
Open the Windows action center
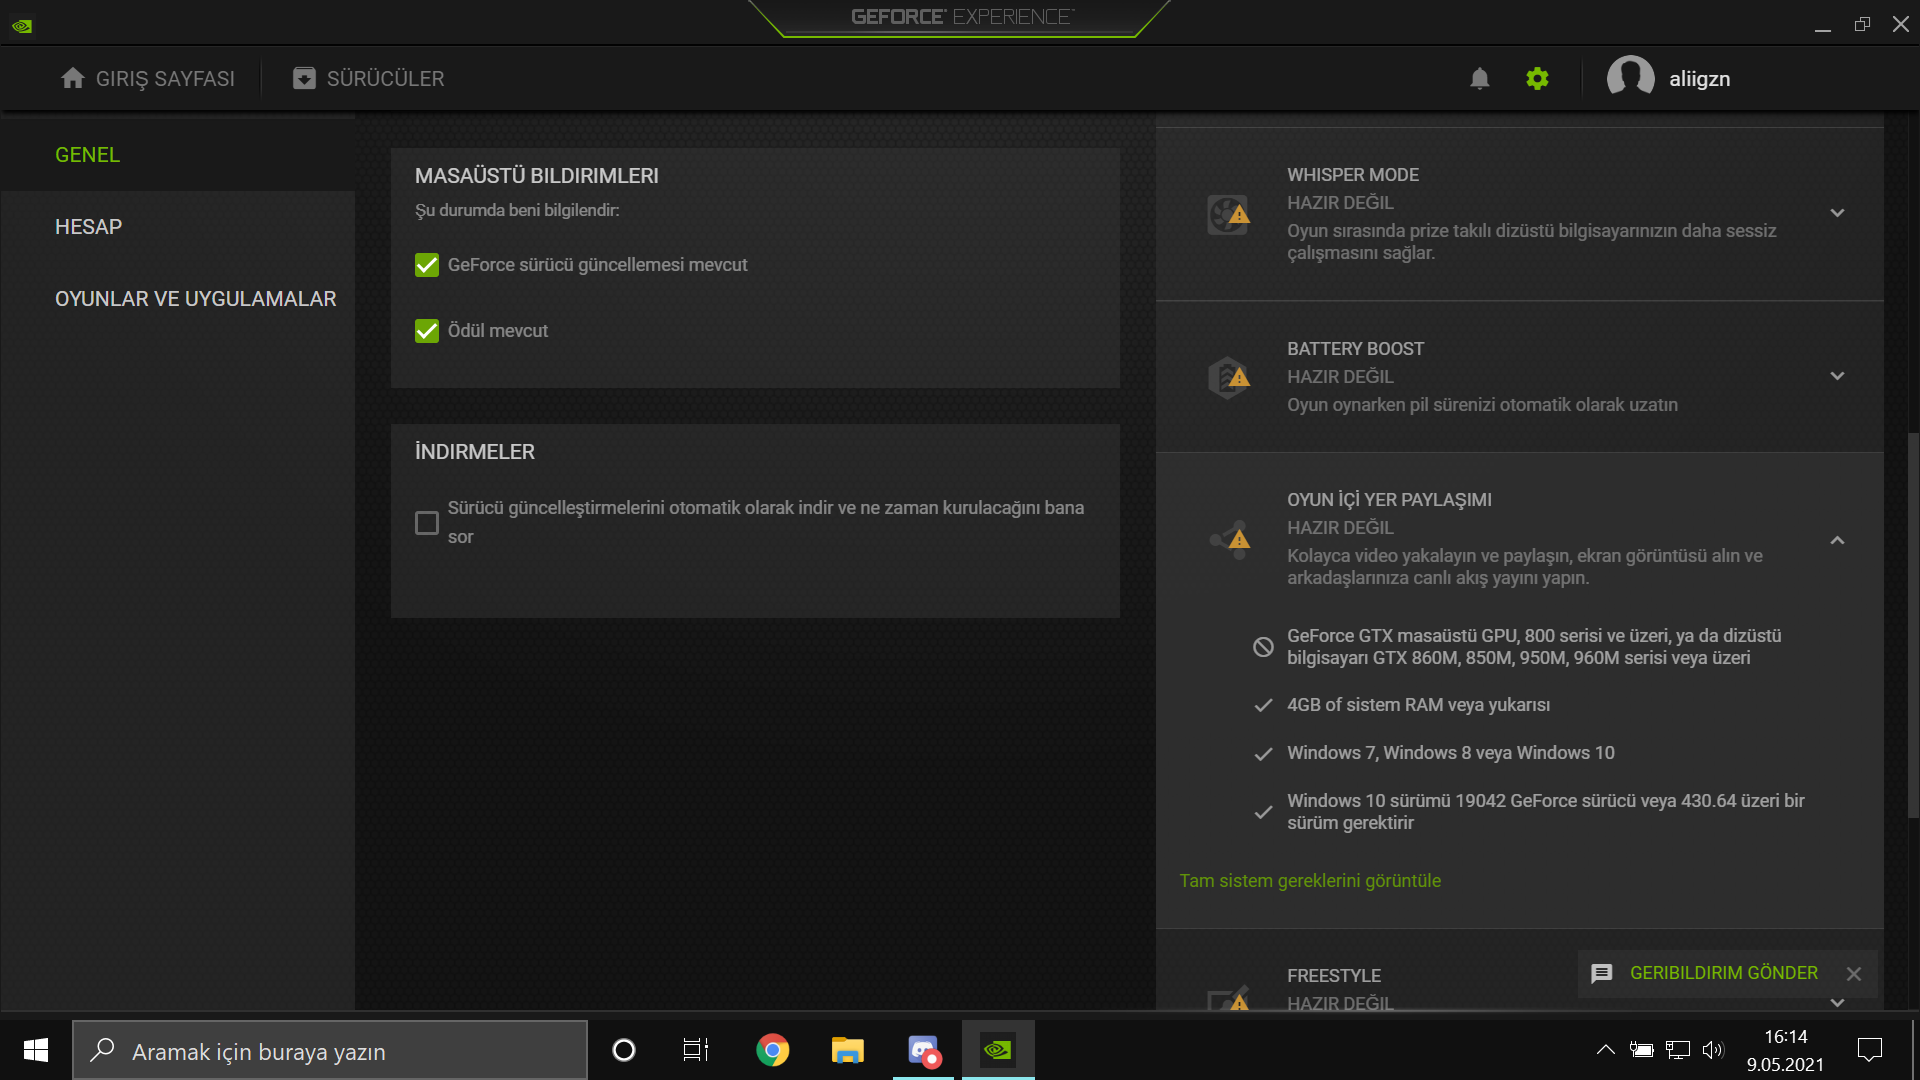(x=1869, y=1050)
